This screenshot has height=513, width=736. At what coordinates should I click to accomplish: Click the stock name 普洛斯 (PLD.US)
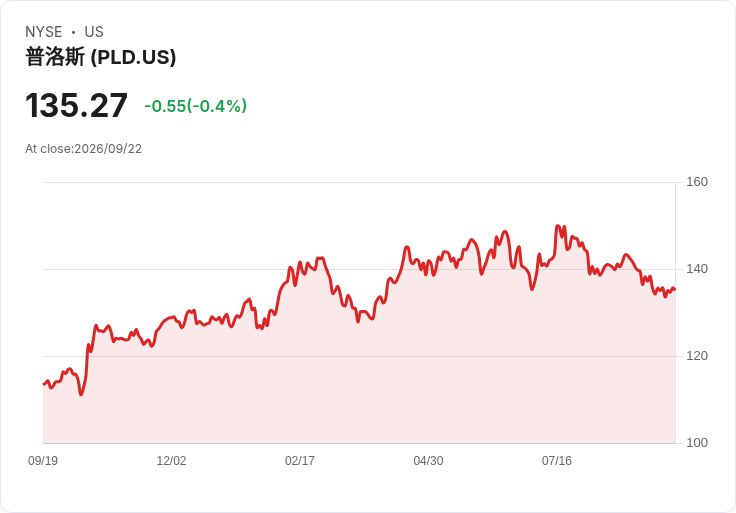pyautogui.click(x=100, y=57)
